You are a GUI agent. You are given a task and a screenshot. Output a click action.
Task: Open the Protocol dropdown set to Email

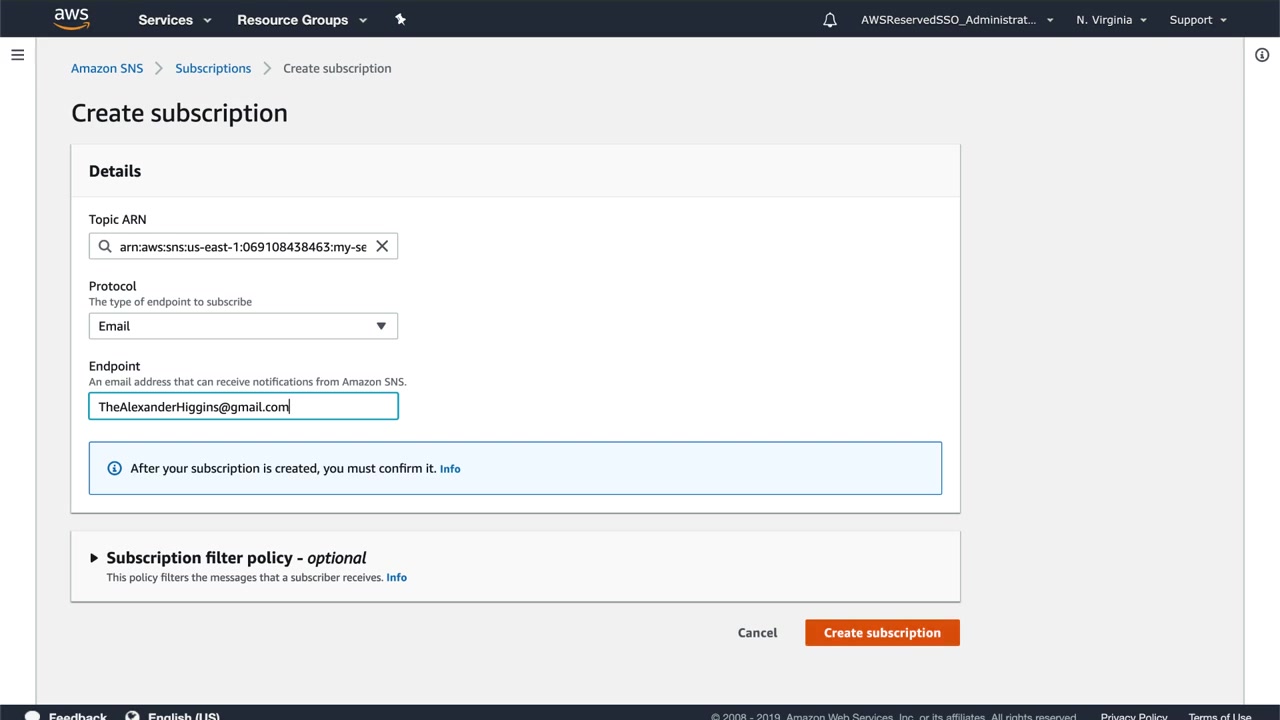[x=243, y=326]
